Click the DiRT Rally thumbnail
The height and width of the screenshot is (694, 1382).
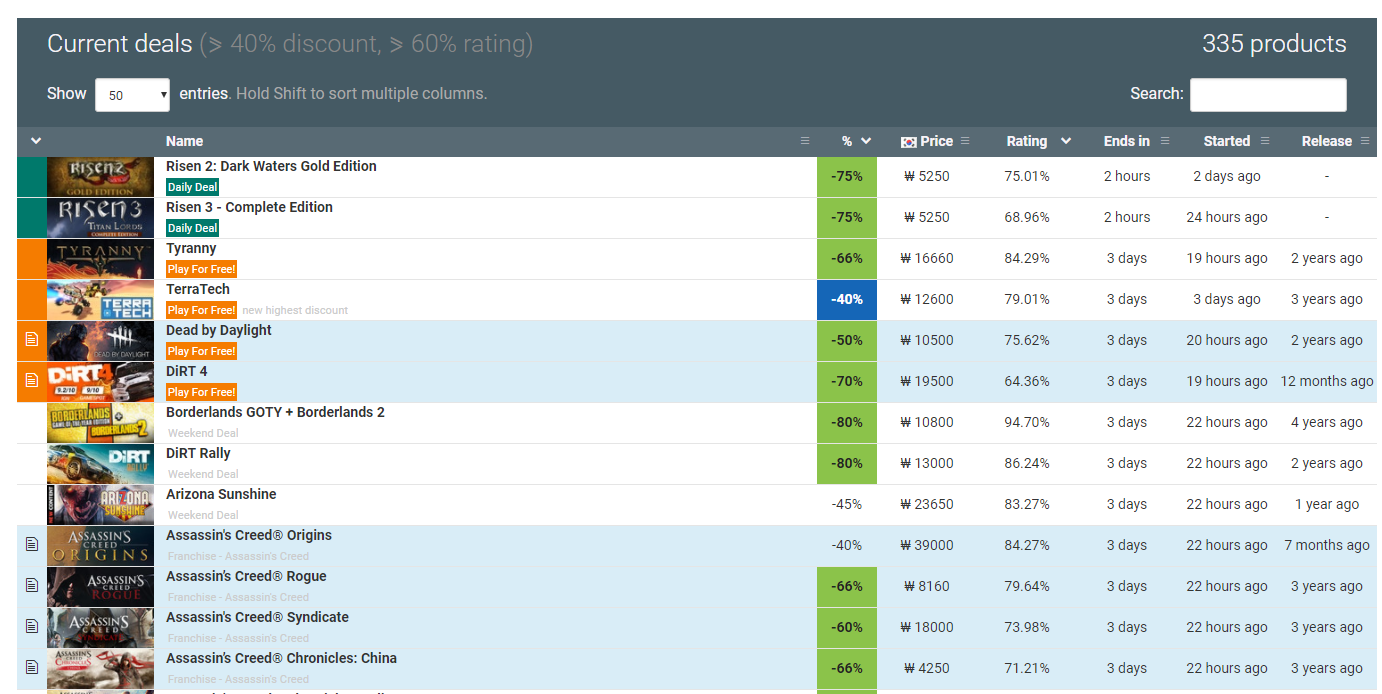[100, 464]
